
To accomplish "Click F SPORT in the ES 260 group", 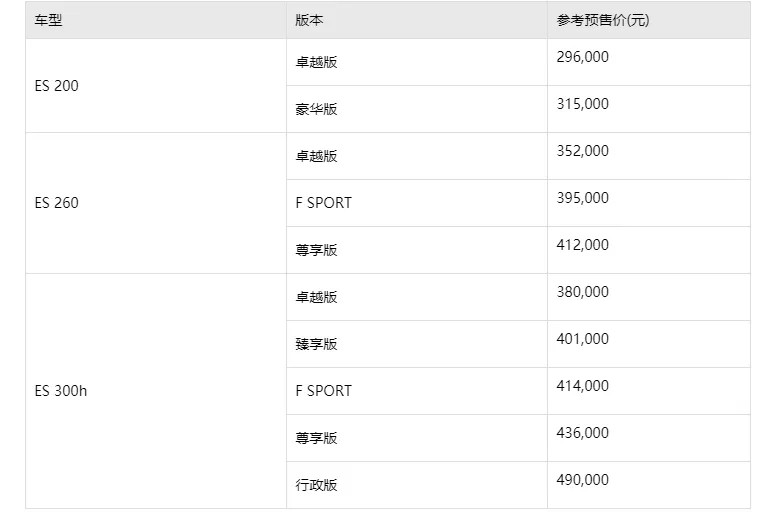I will [324, 203].
